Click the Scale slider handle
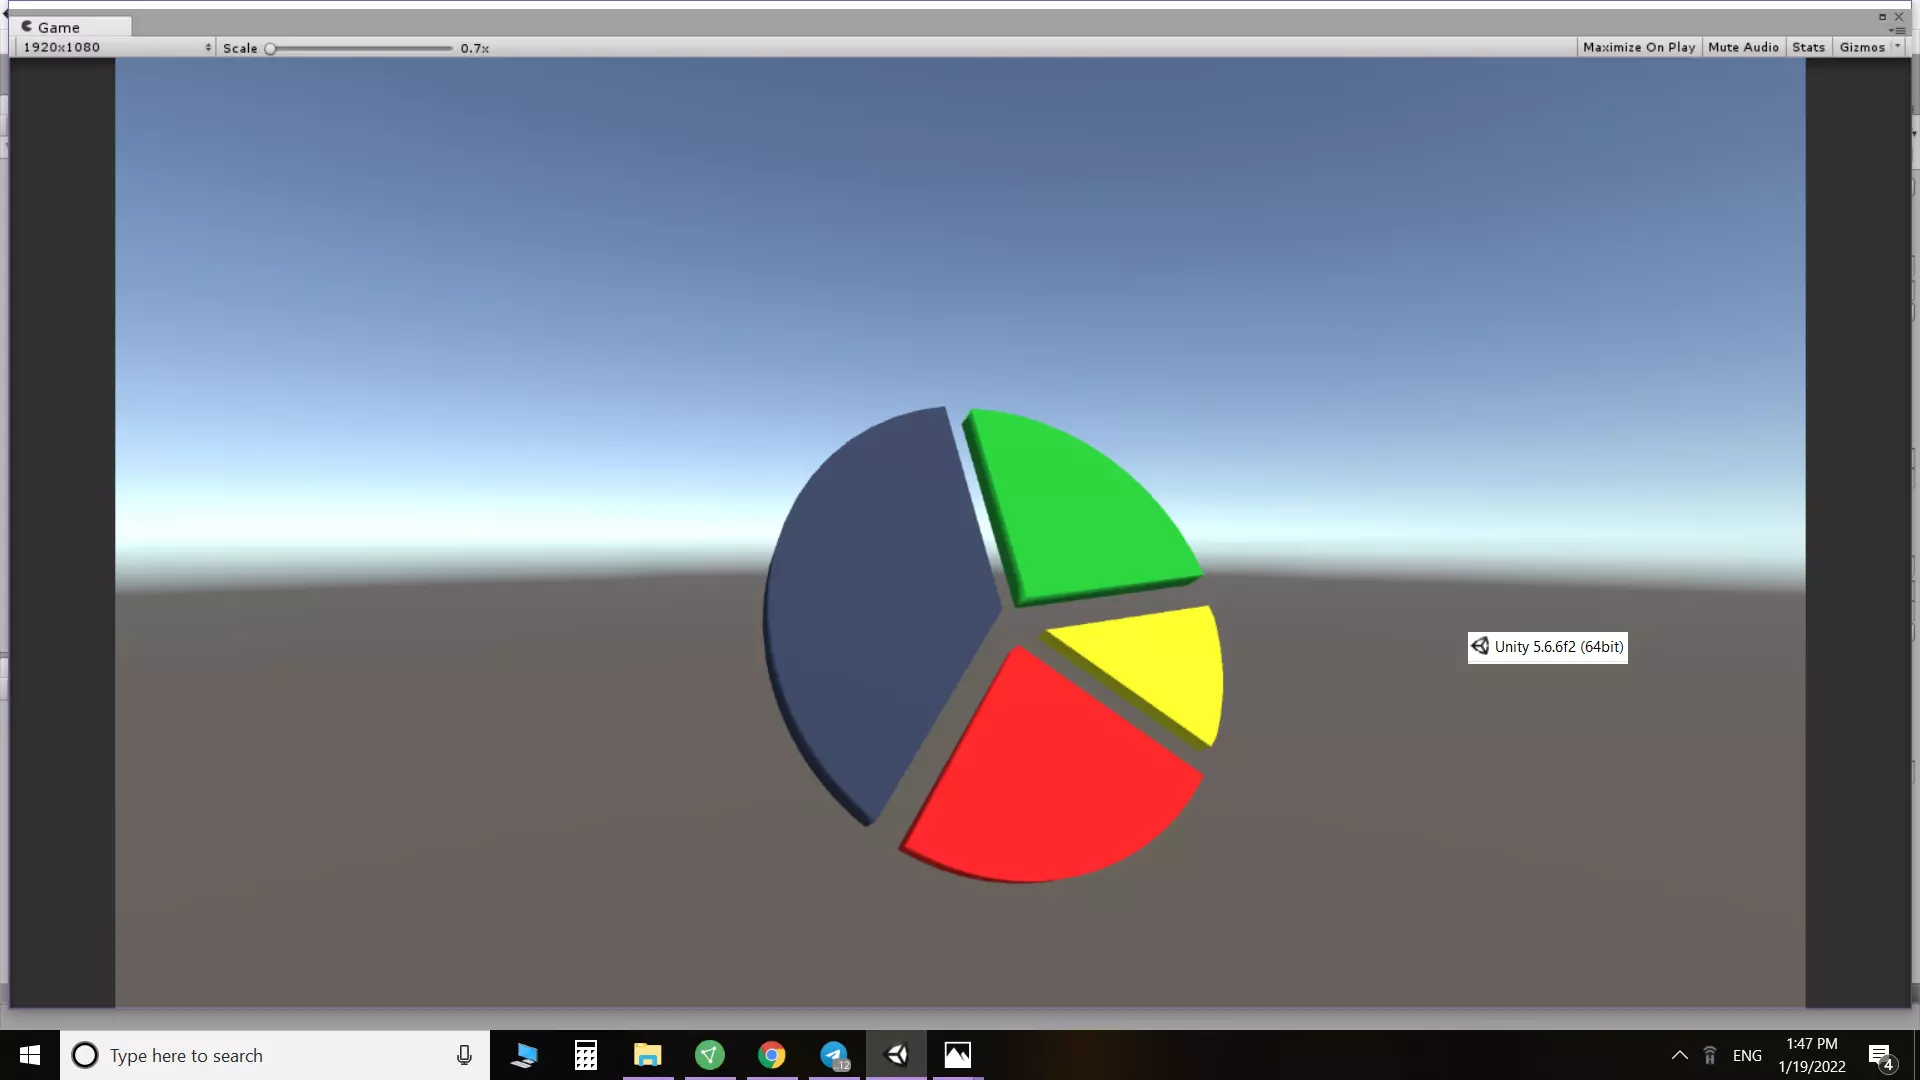This screenshot has width=1920, height=1080. coord(270,48)
